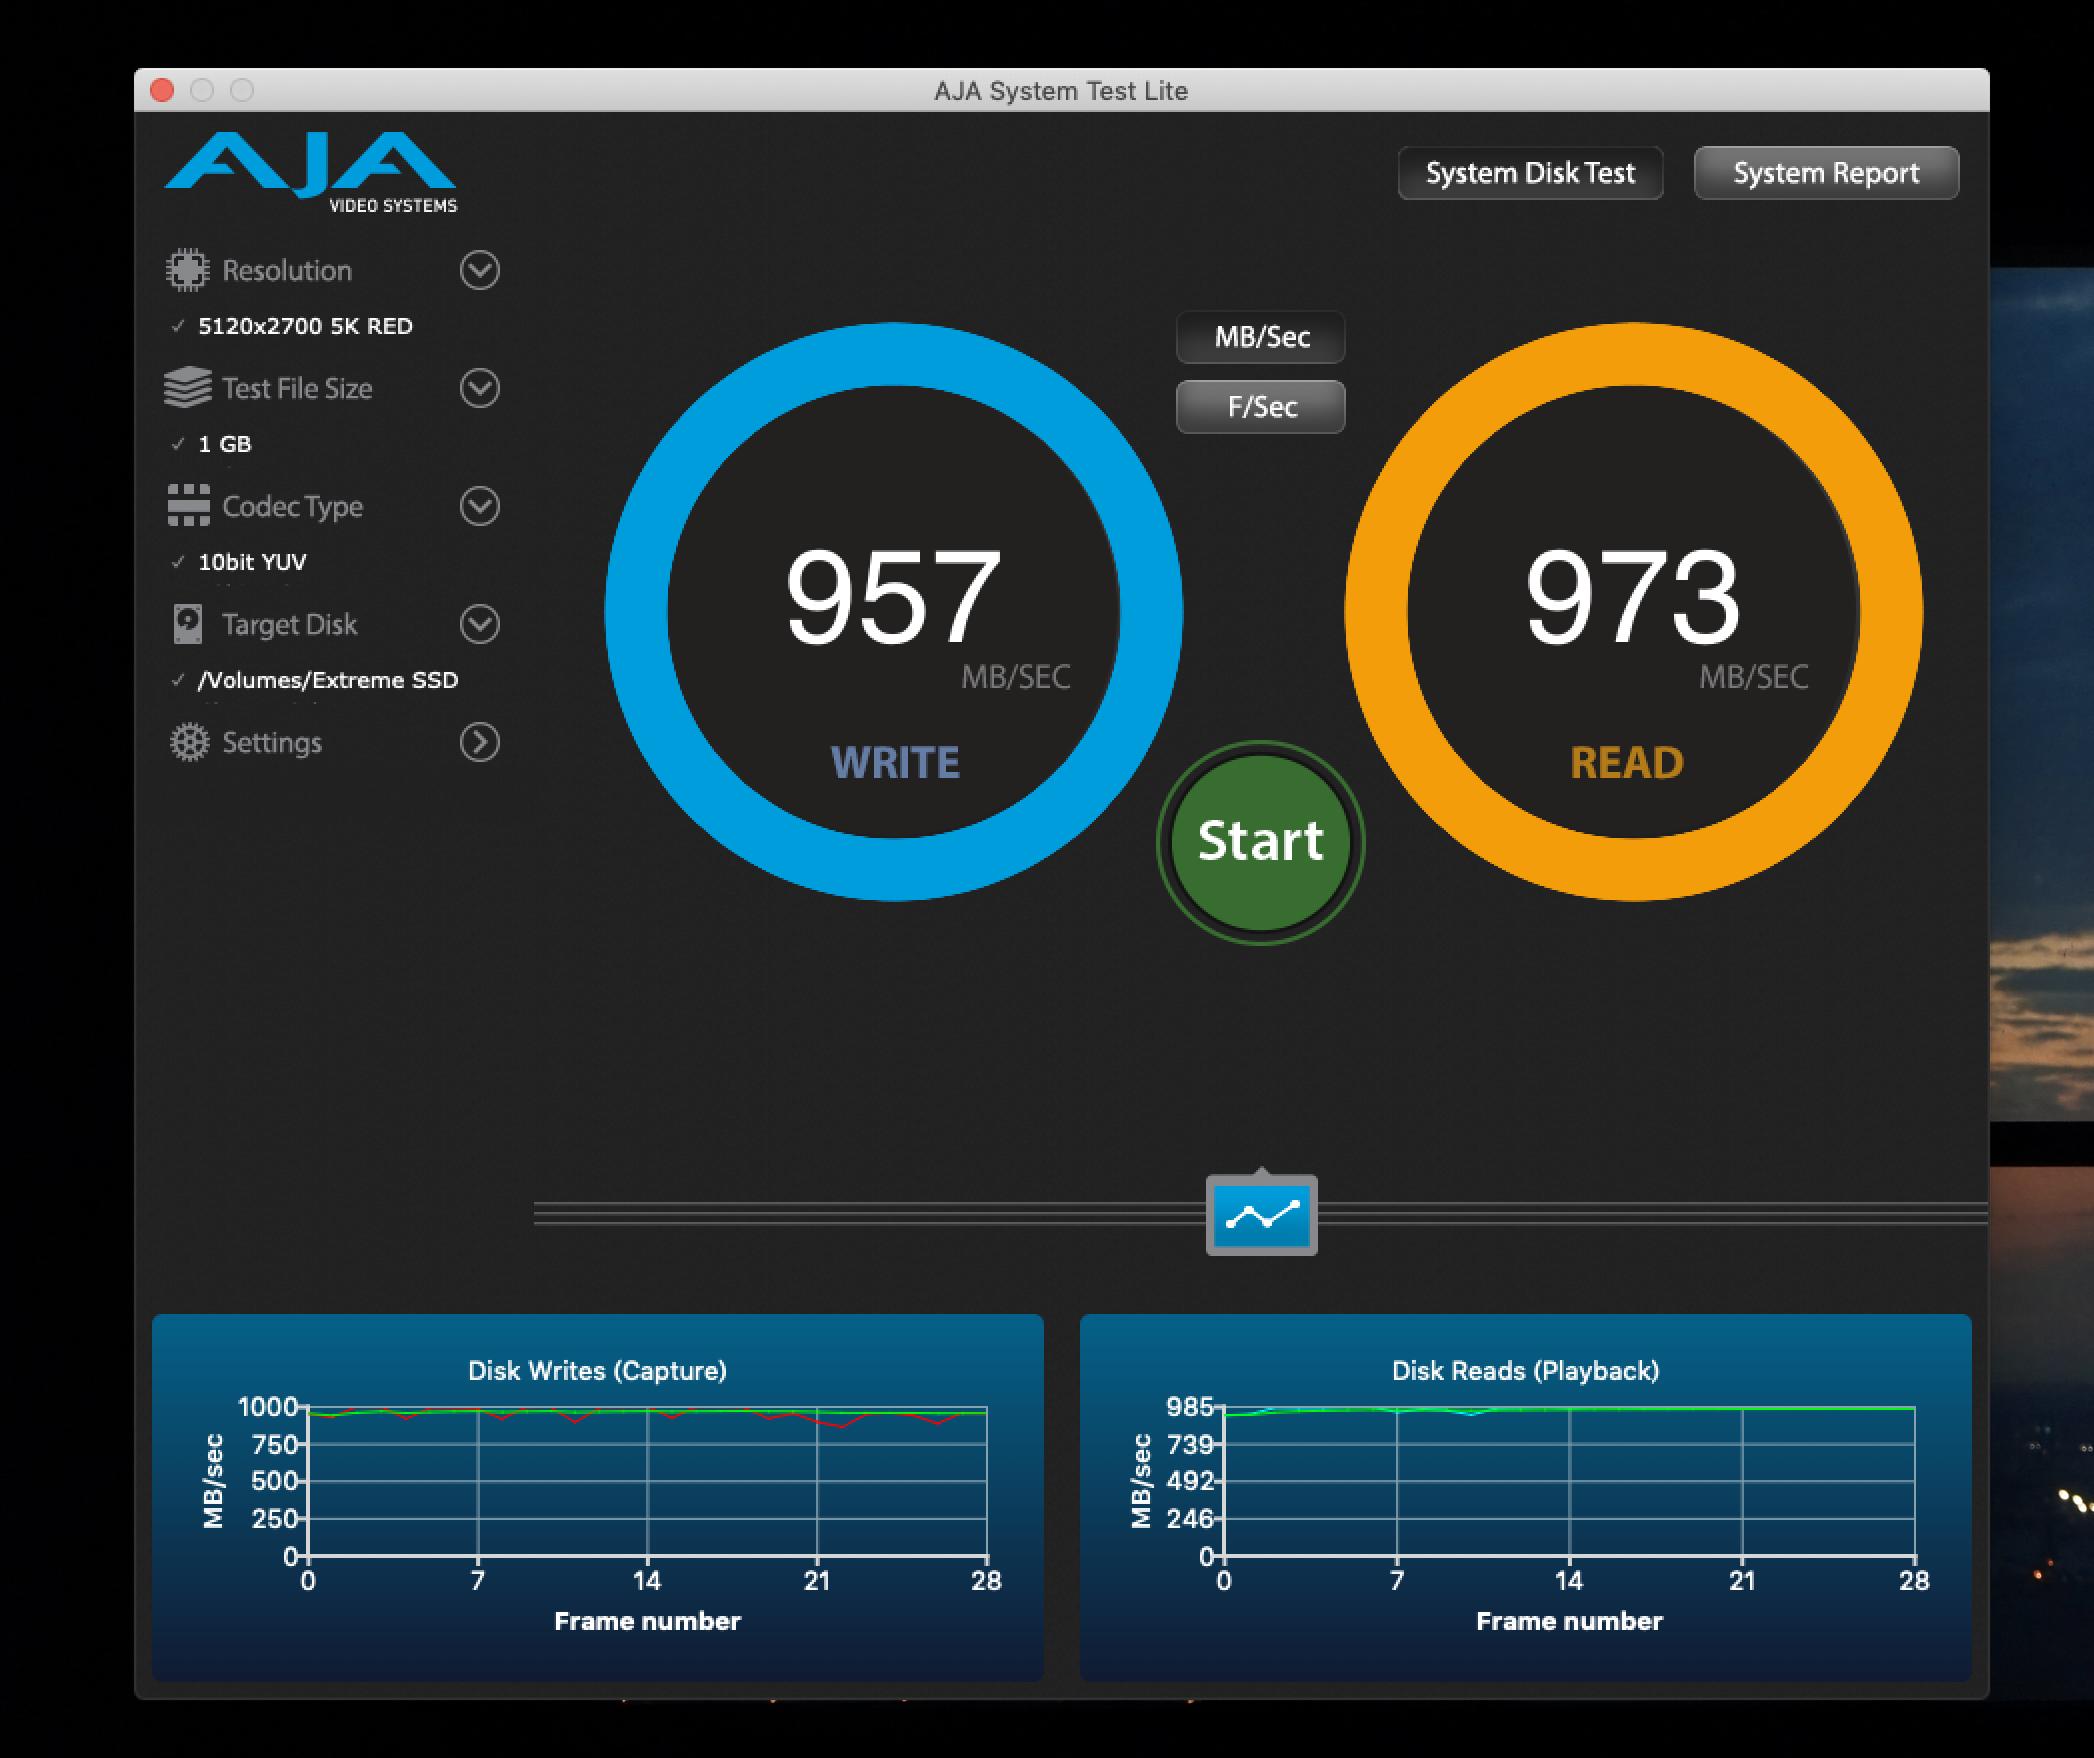The width and height of the screenshot is (2094, 1758).
Task: Open the System Report
Action: 1826,173
